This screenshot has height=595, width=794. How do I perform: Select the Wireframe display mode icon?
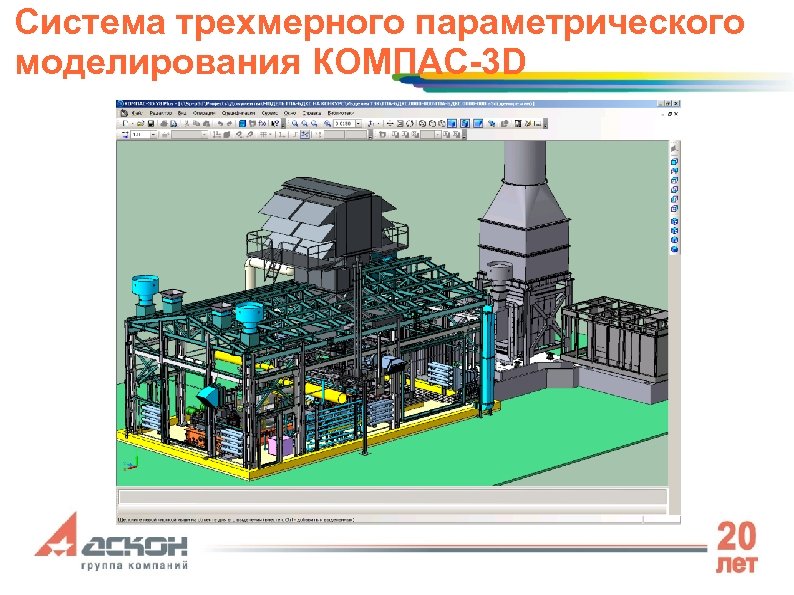coord(422,124)
